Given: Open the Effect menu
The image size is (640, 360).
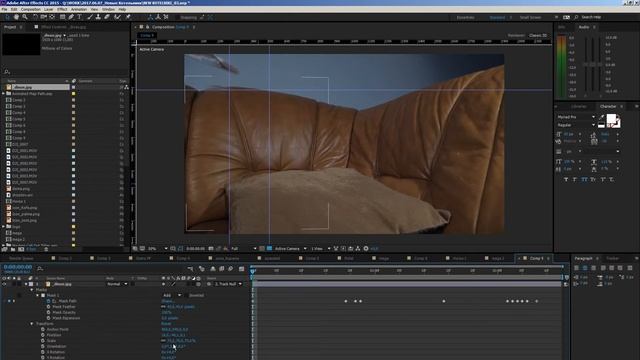Looking at the screenshot, I should 62,9.
